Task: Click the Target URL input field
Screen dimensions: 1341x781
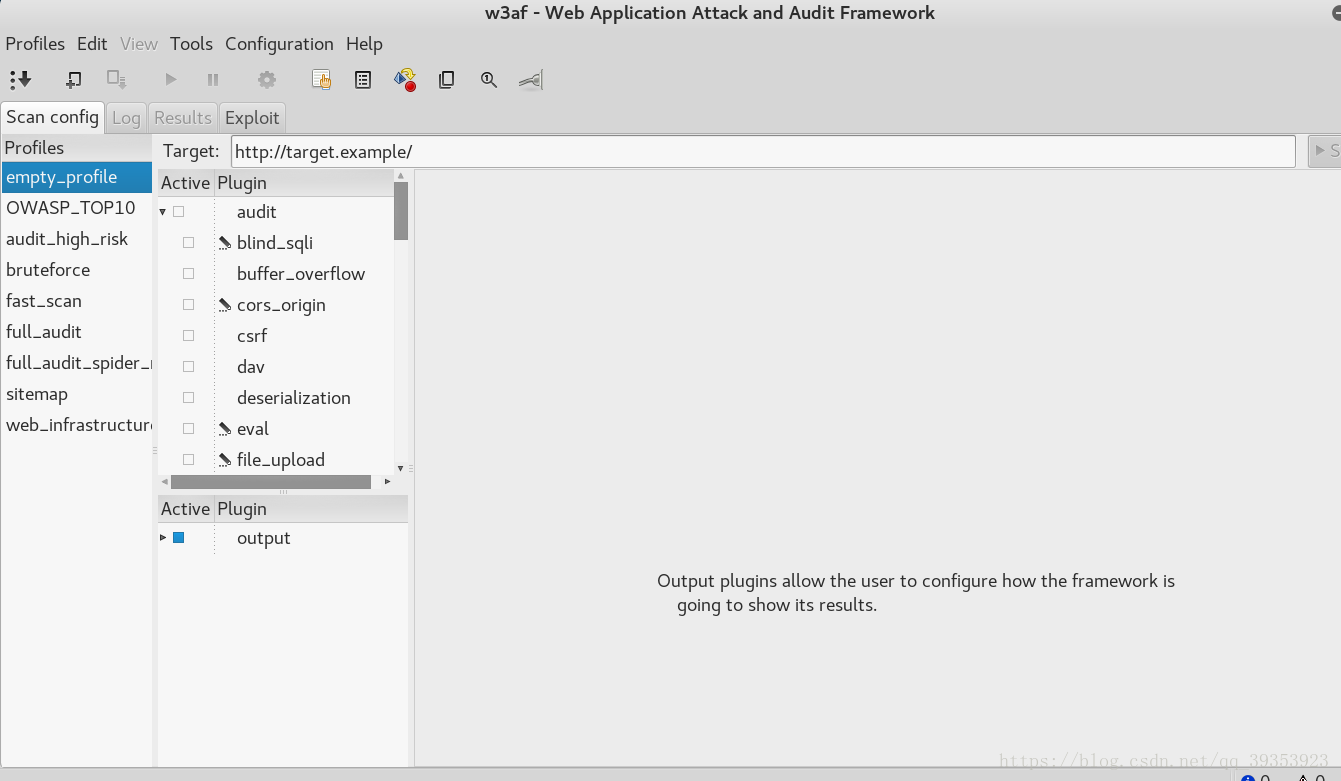Action: pyautogui.click(x=762, y=152)
